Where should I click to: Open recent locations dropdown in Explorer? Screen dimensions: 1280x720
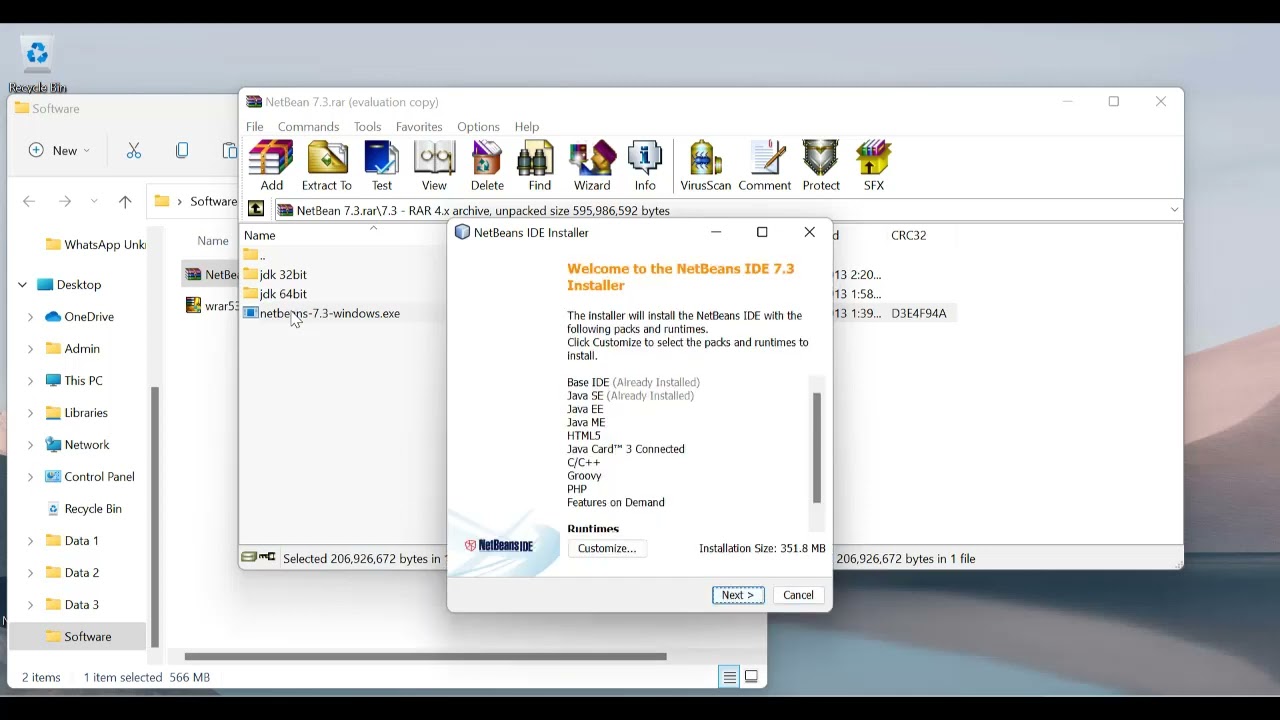[x=94, y=201]
